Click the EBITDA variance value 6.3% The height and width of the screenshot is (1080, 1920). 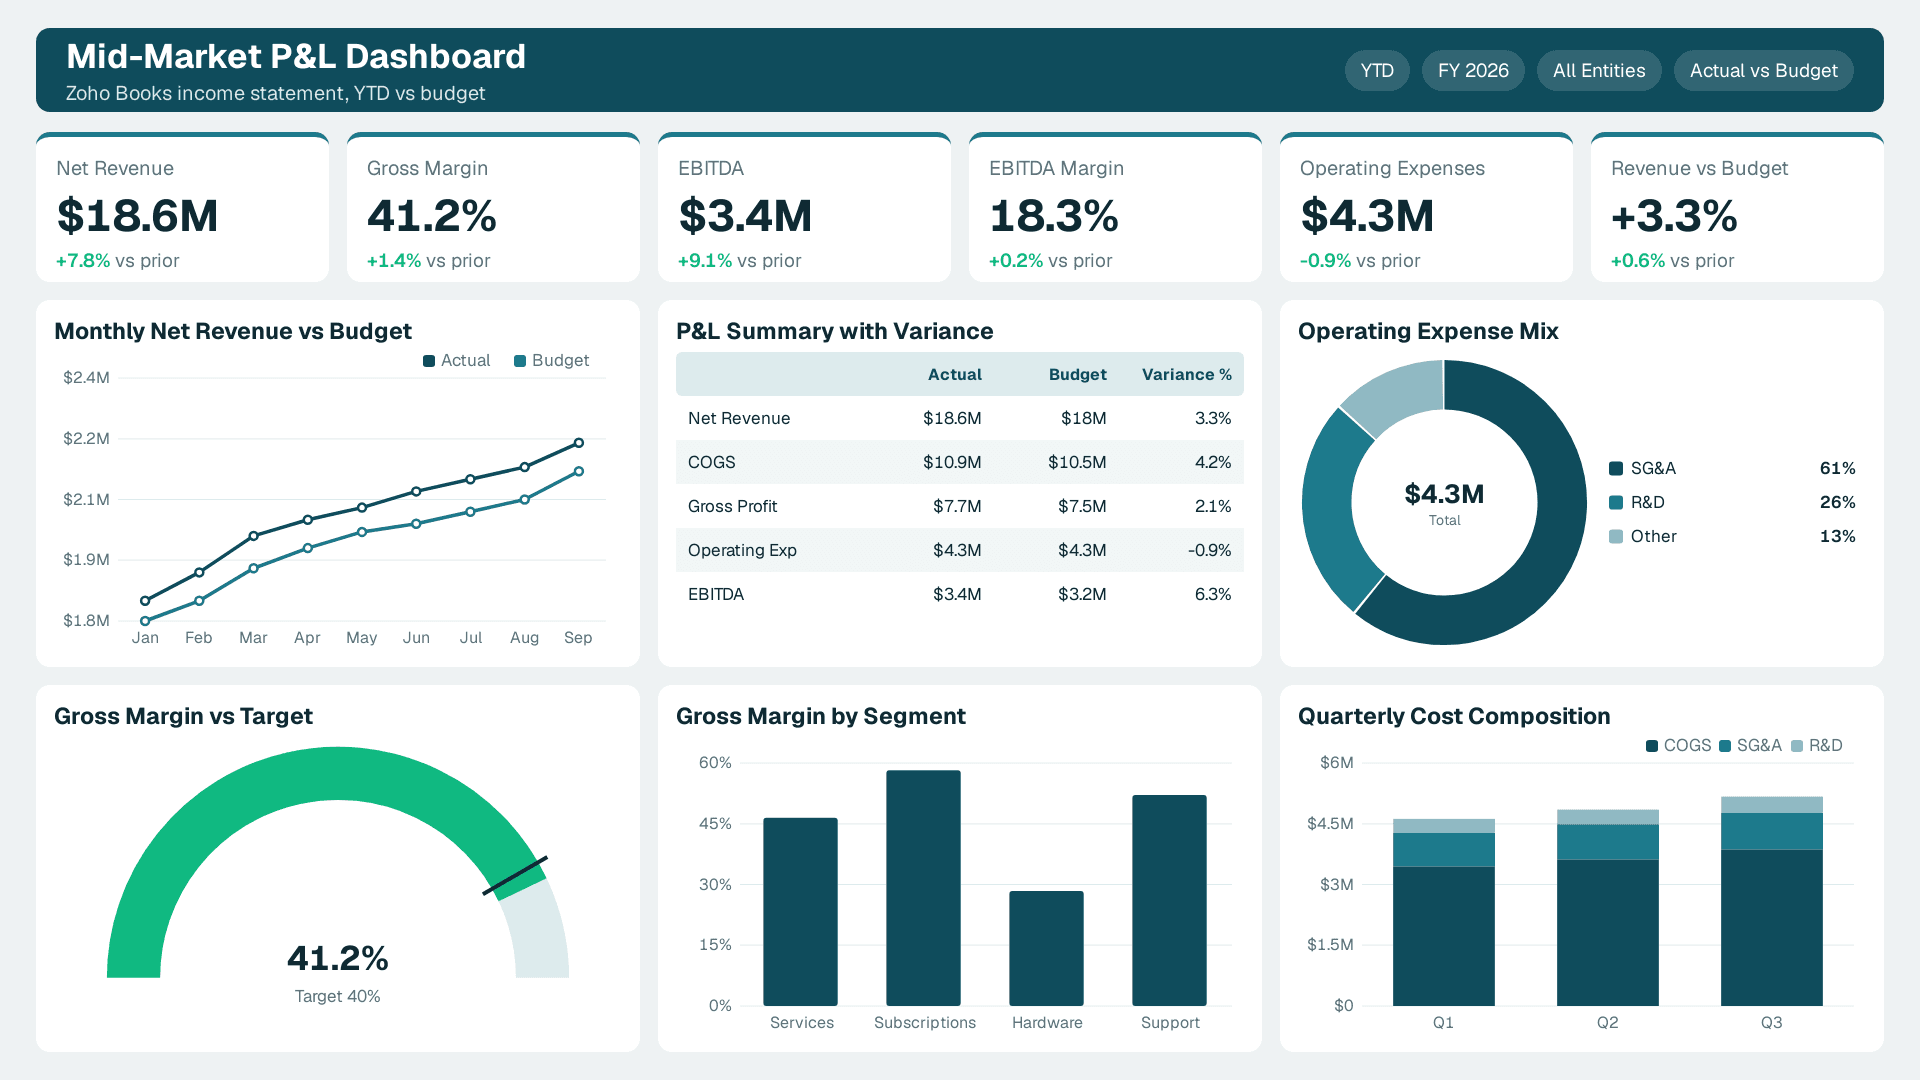[x=1213, y=594]
